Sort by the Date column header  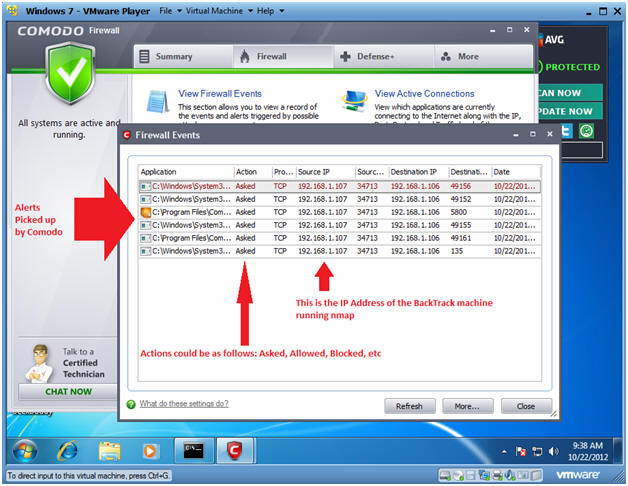(516, 172)
